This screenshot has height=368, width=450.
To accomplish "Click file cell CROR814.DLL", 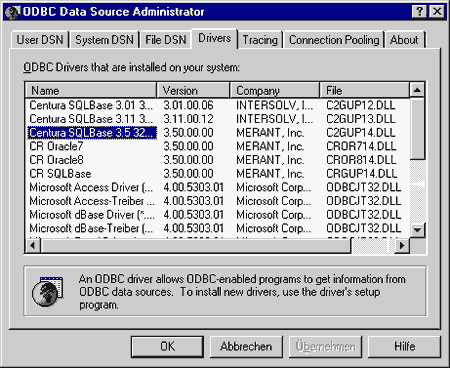I will 361,160.
